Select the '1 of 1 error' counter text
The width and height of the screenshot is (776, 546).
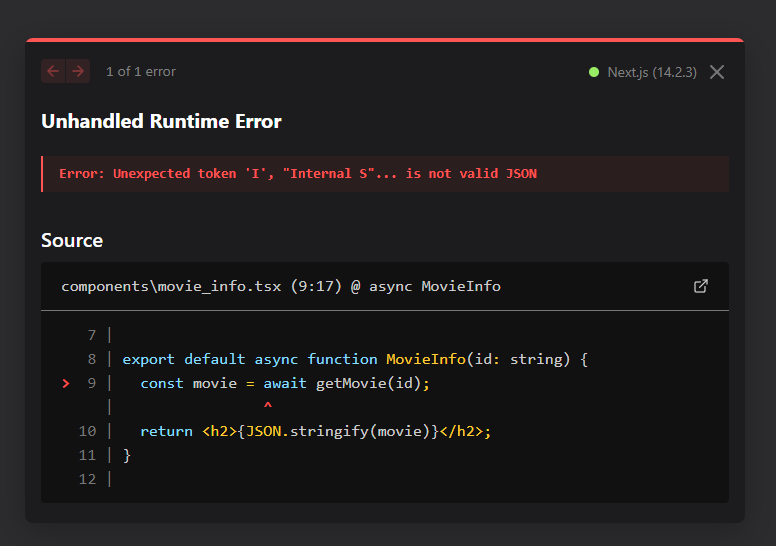tap(141, 72)
